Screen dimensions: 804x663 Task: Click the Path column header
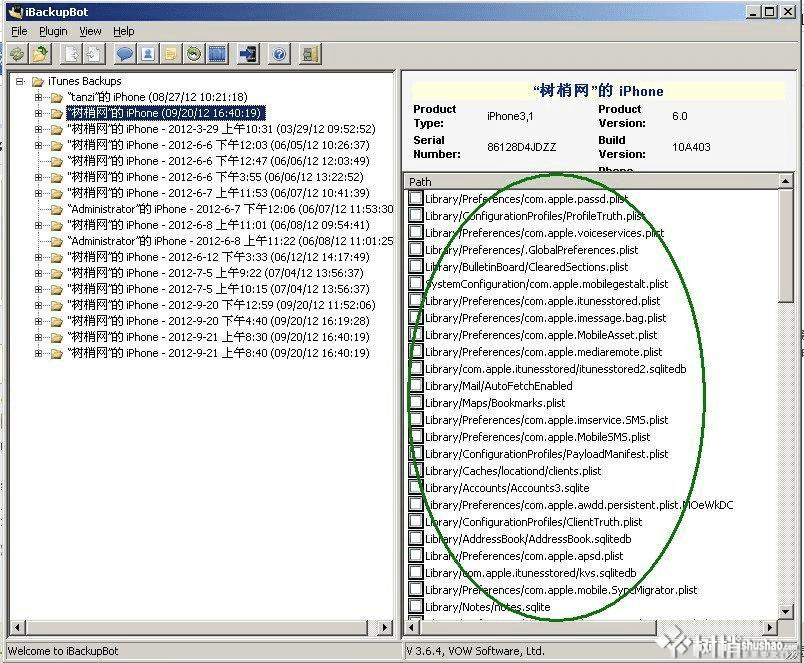591,182
